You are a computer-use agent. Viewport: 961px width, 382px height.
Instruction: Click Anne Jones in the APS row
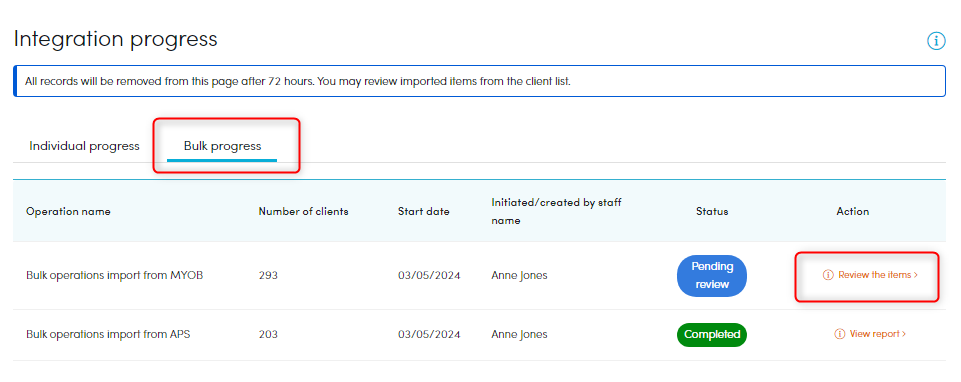tap(519, 335)
